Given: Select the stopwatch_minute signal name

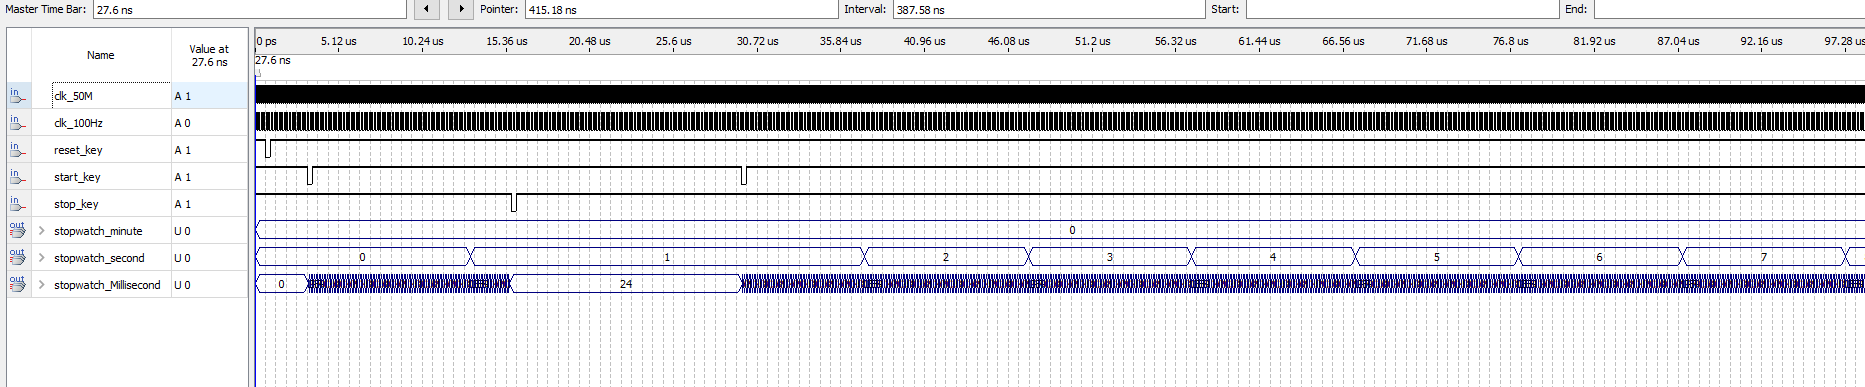Looking at the screenshot, I should pyautogui.click(x=98, y=231).
